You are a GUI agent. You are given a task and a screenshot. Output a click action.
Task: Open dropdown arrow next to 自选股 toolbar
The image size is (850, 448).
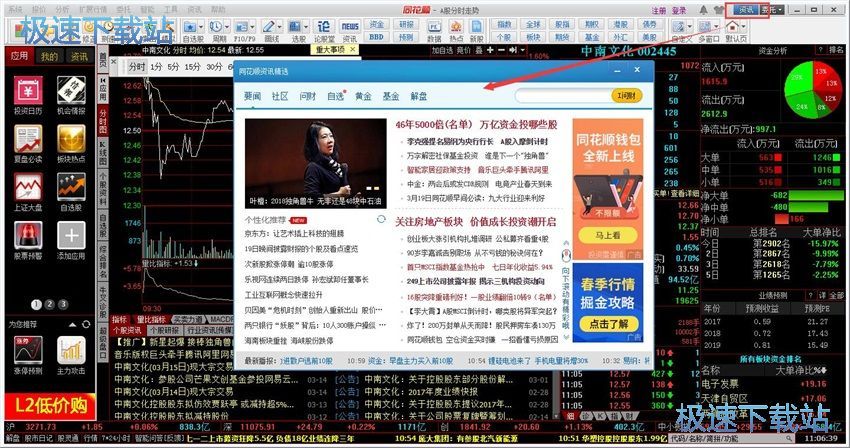click(201, 26)
